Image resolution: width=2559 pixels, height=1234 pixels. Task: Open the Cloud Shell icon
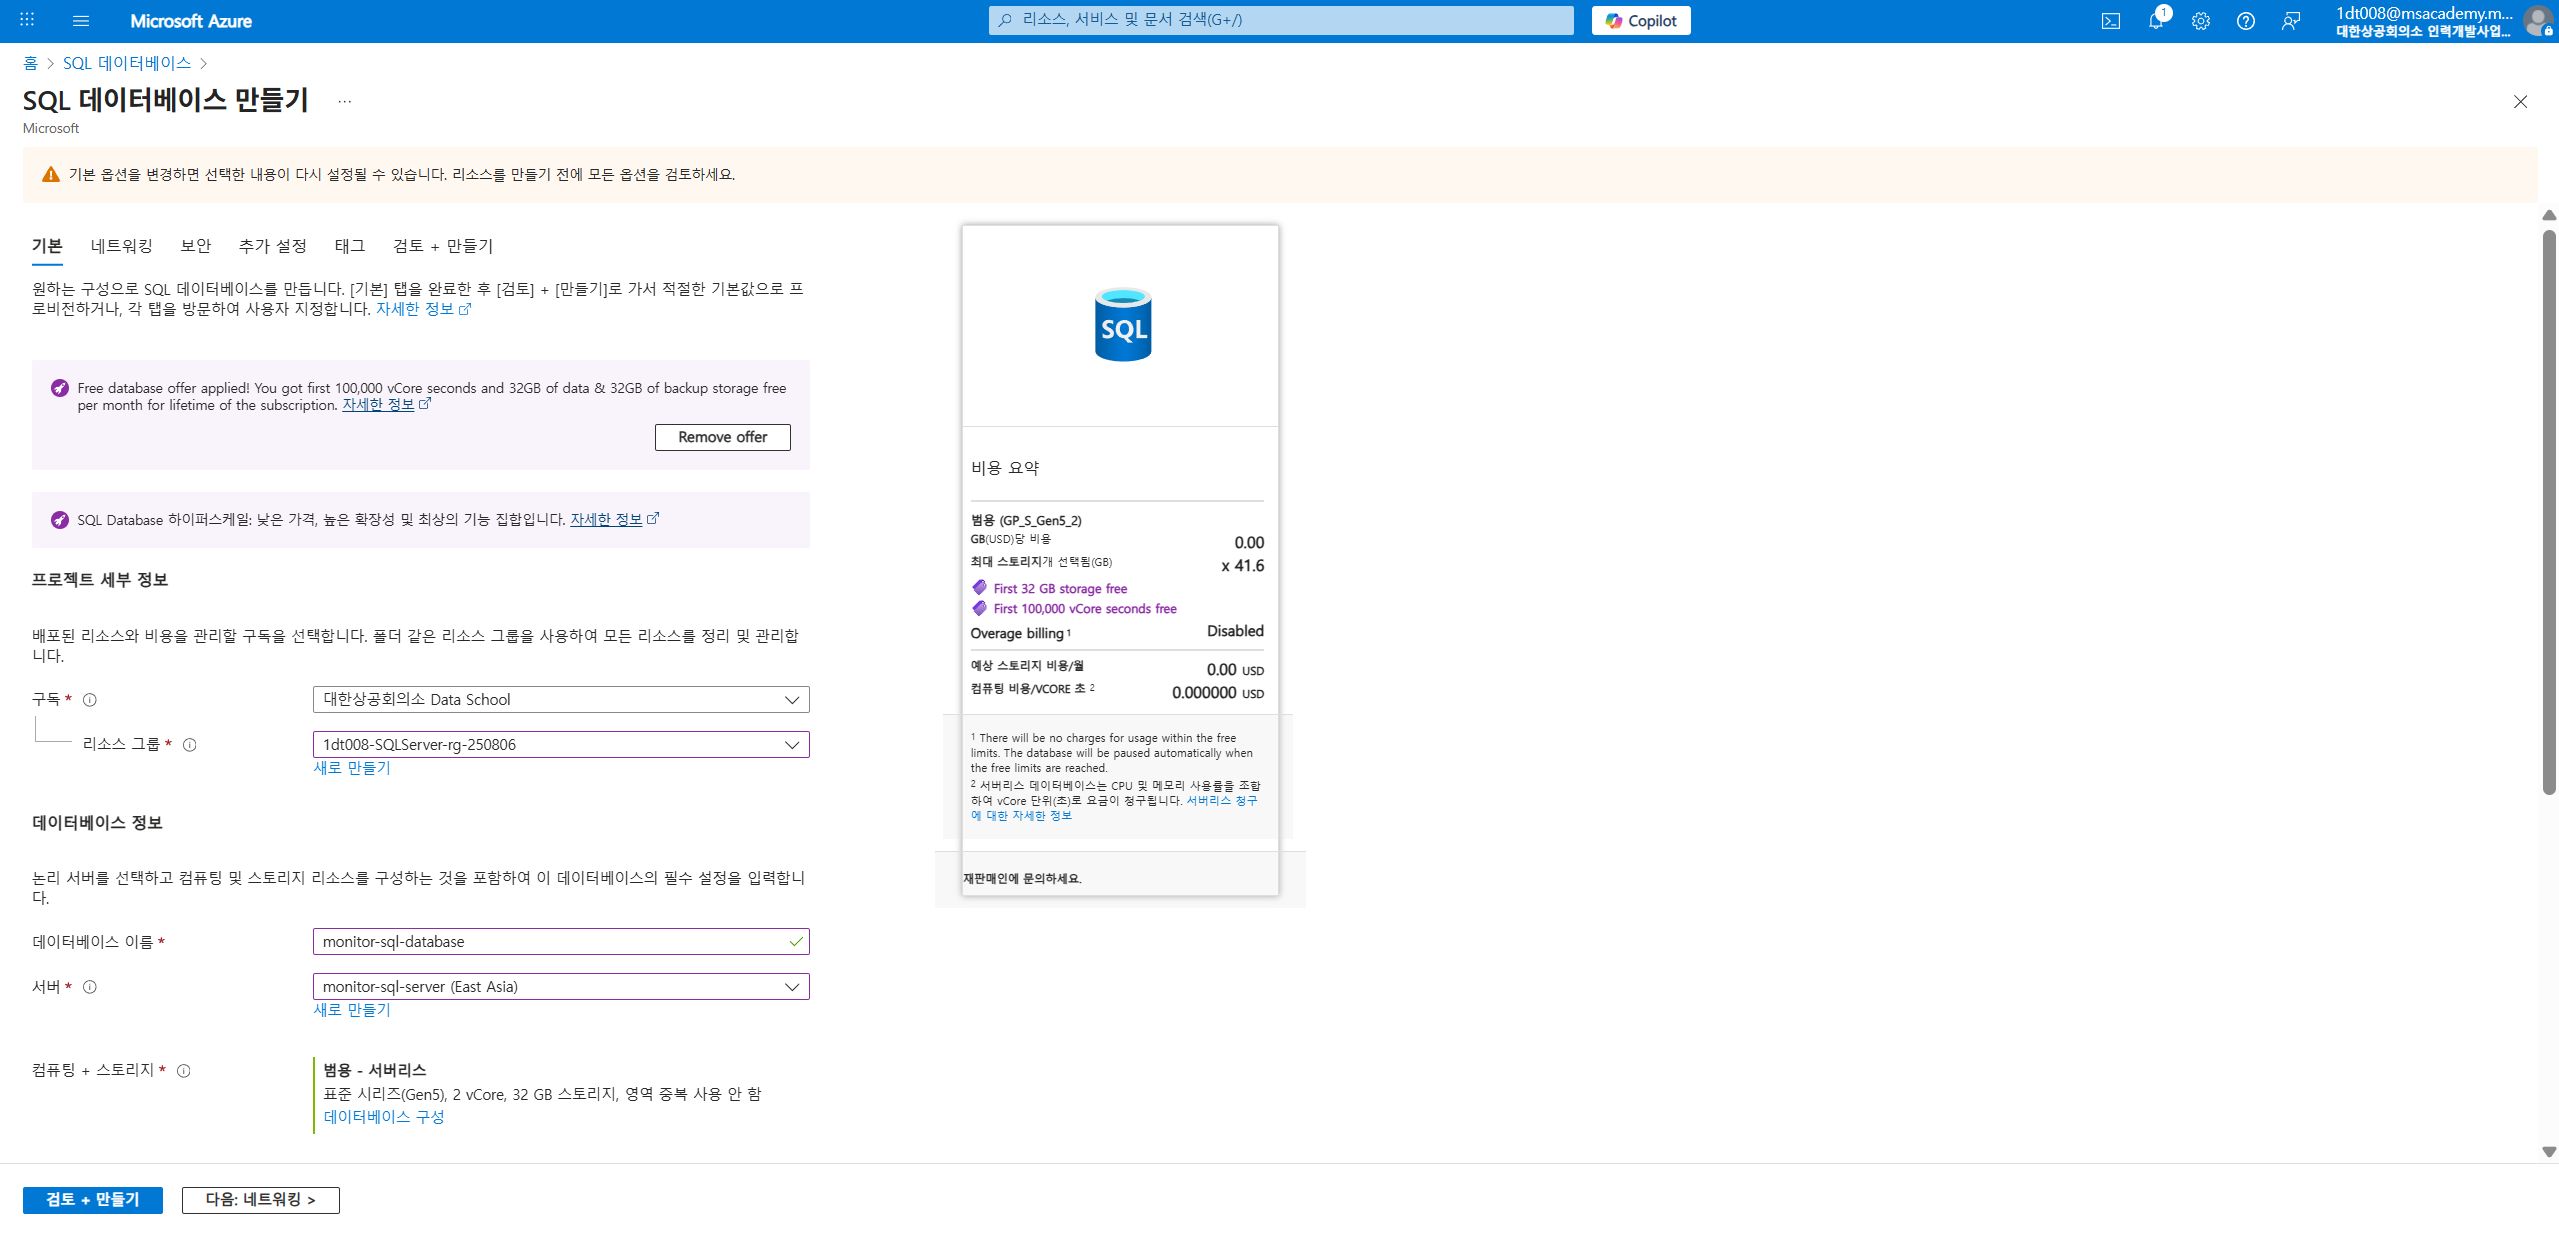(x=2110, y=21)
